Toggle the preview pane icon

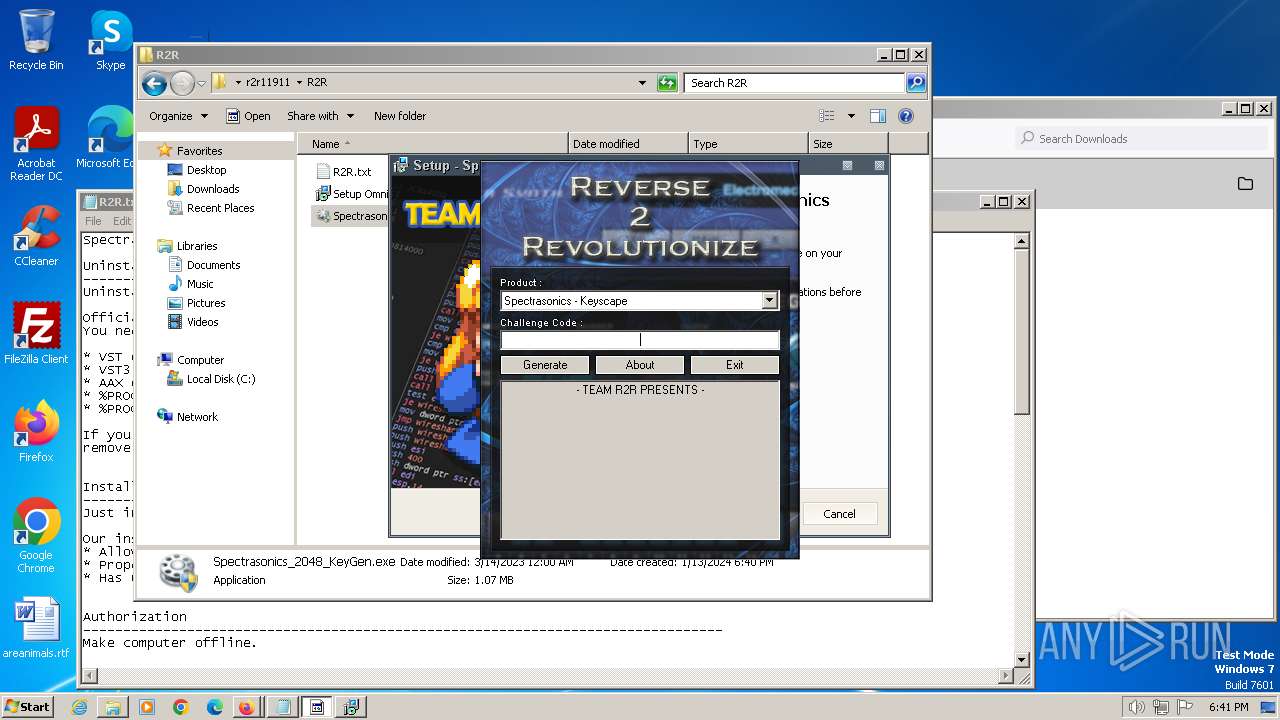click(x=878, y=116)
